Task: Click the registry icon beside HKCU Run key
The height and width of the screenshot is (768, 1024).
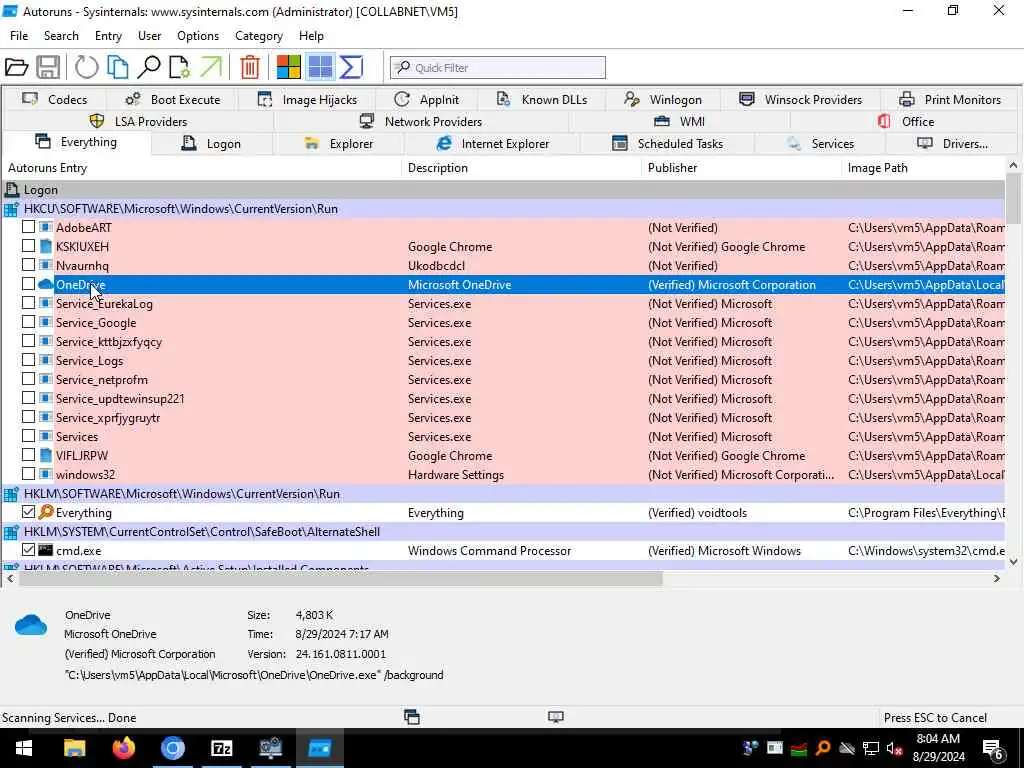Action: (x=11, y=209)
